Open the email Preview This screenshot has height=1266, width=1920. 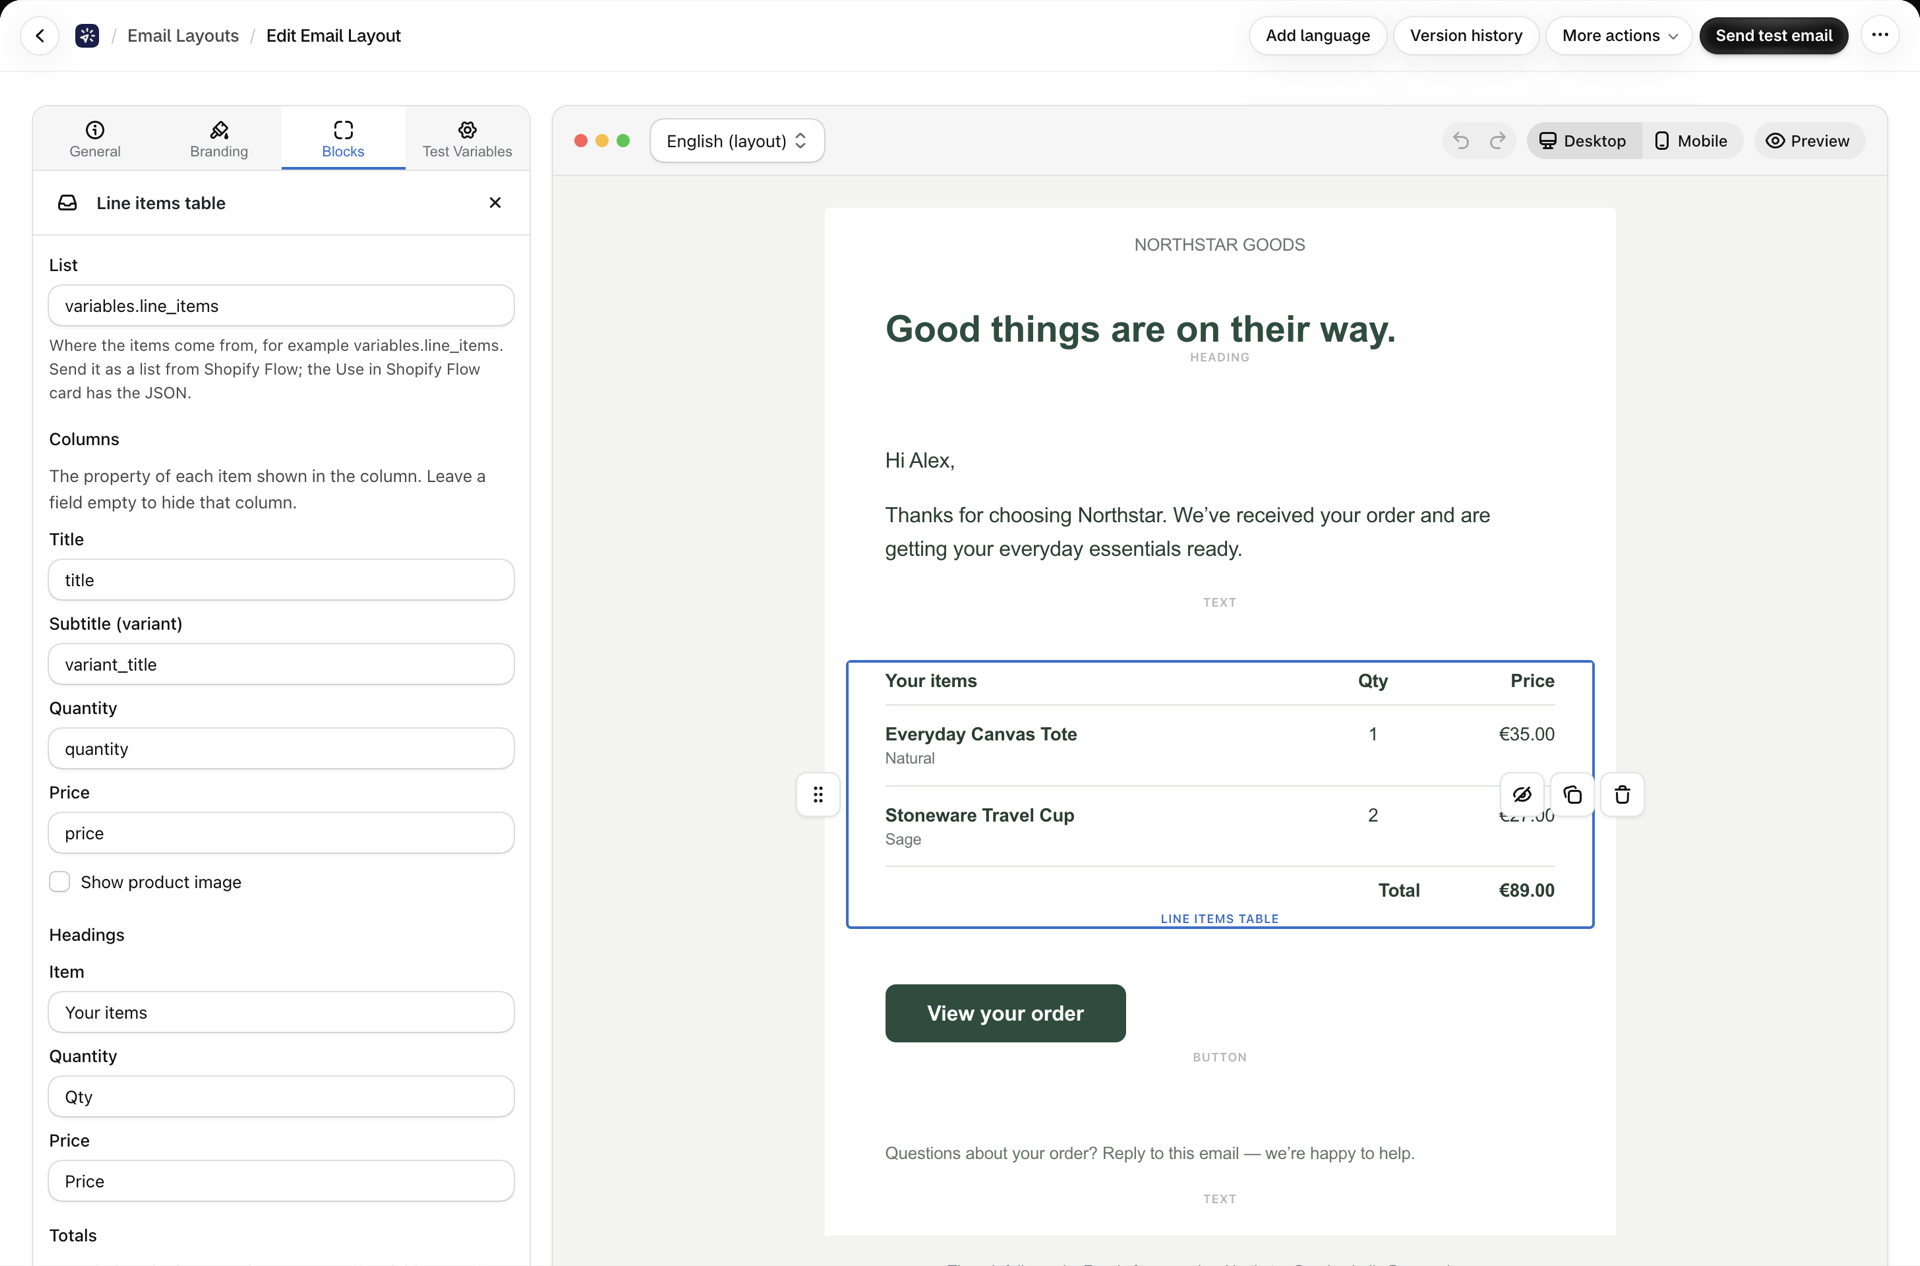[x=1808, y=141]
